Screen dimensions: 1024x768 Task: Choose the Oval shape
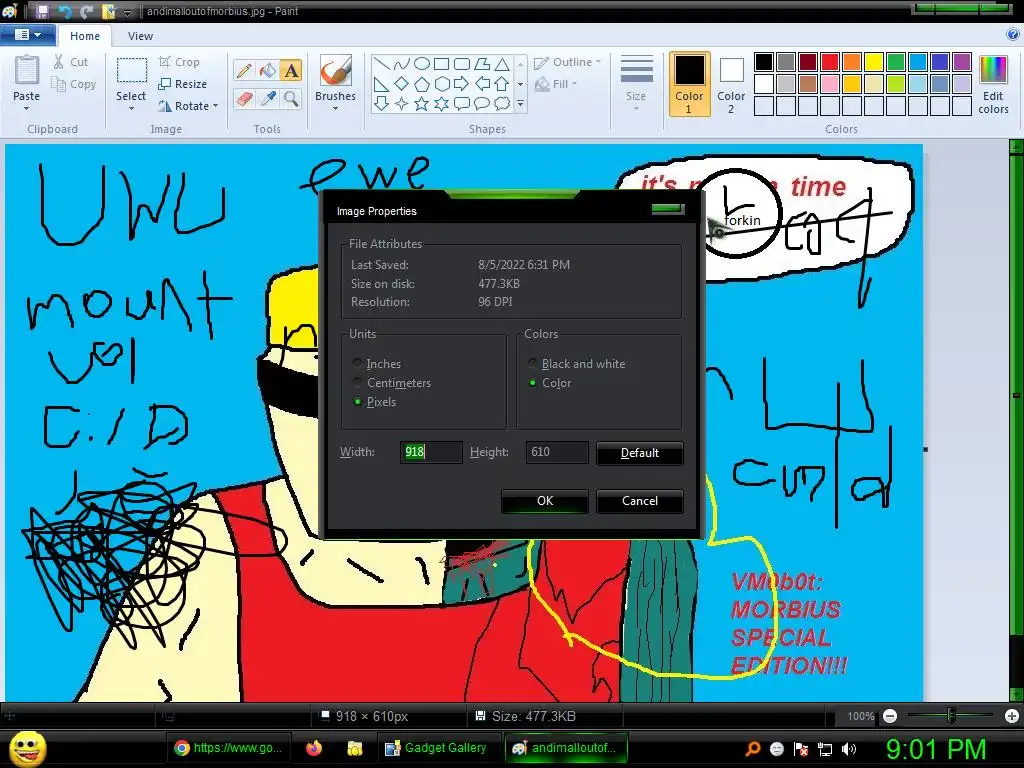pos(422,64)
